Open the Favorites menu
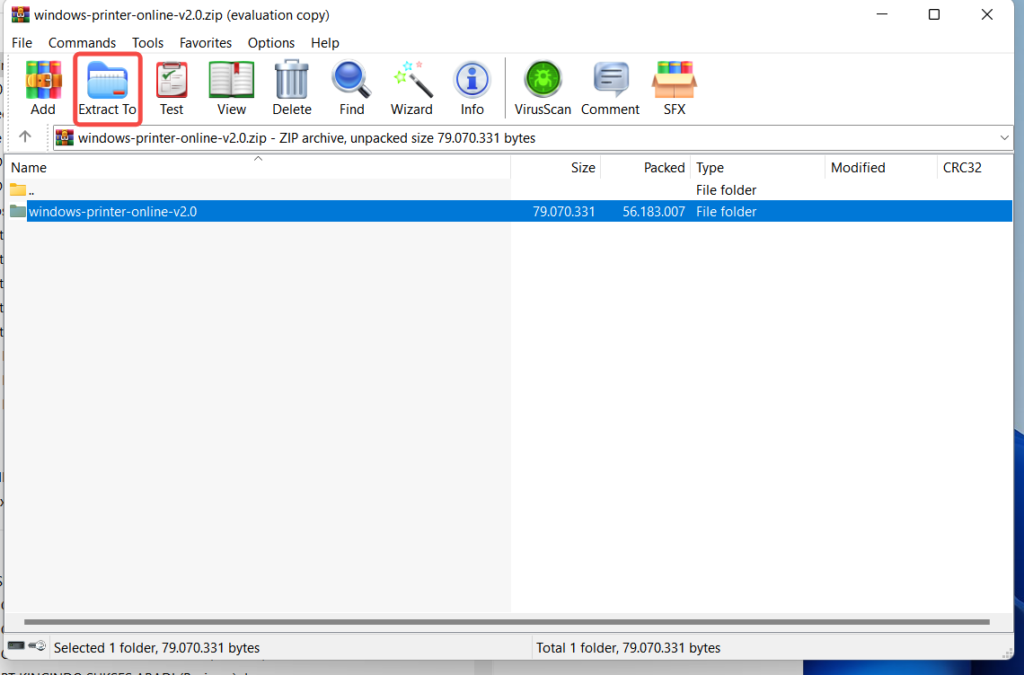The height and width of the screenshot is (675, 1024). [205, 42]
